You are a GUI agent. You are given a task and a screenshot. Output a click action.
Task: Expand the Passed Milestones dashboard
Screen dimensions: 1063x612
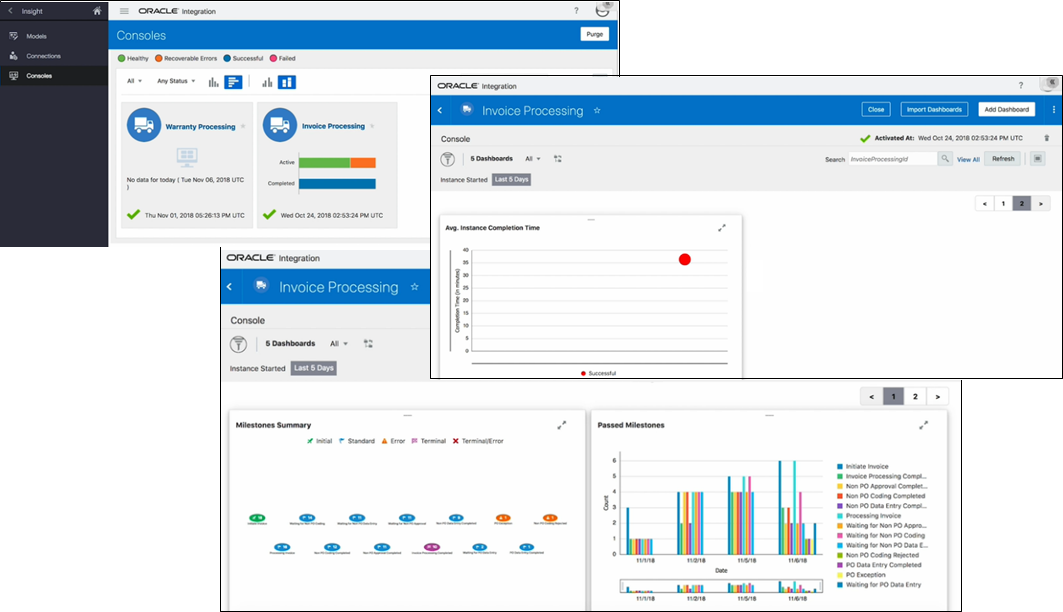coord(923,425)
